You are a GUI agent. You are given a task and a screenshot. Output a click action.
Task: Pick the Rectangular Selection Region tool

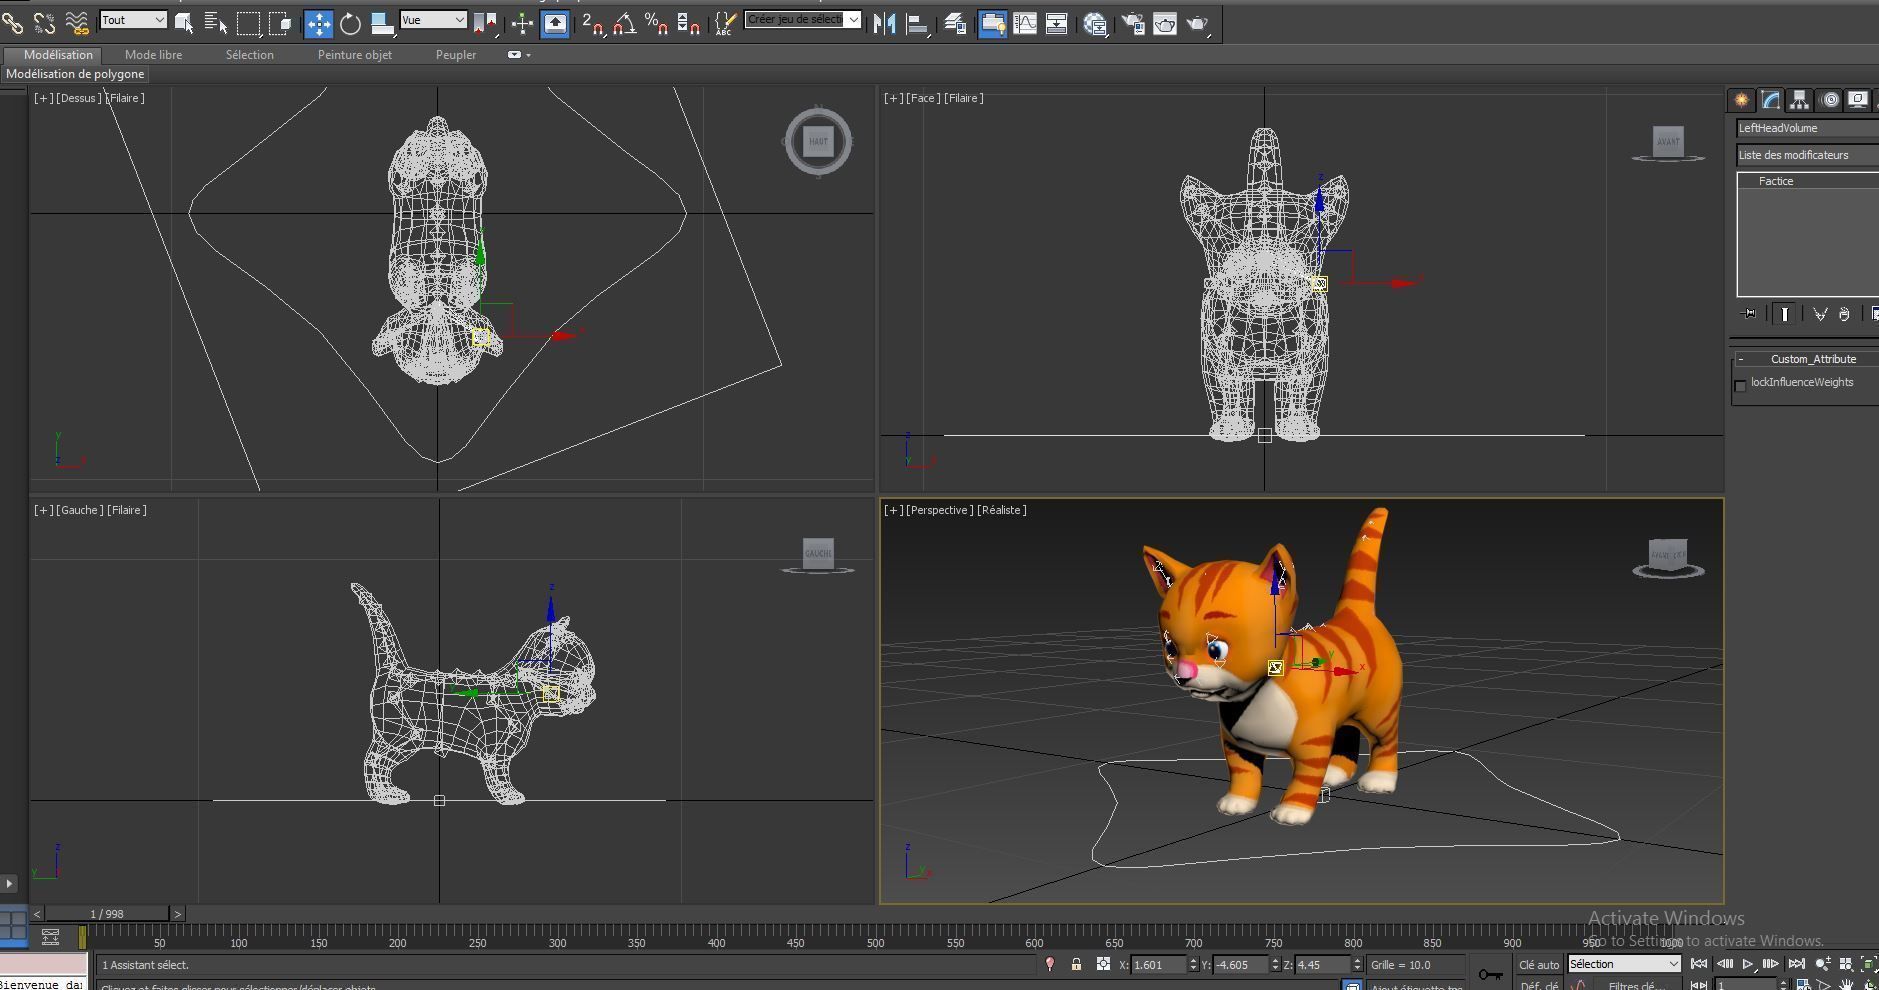click(248, 22)
